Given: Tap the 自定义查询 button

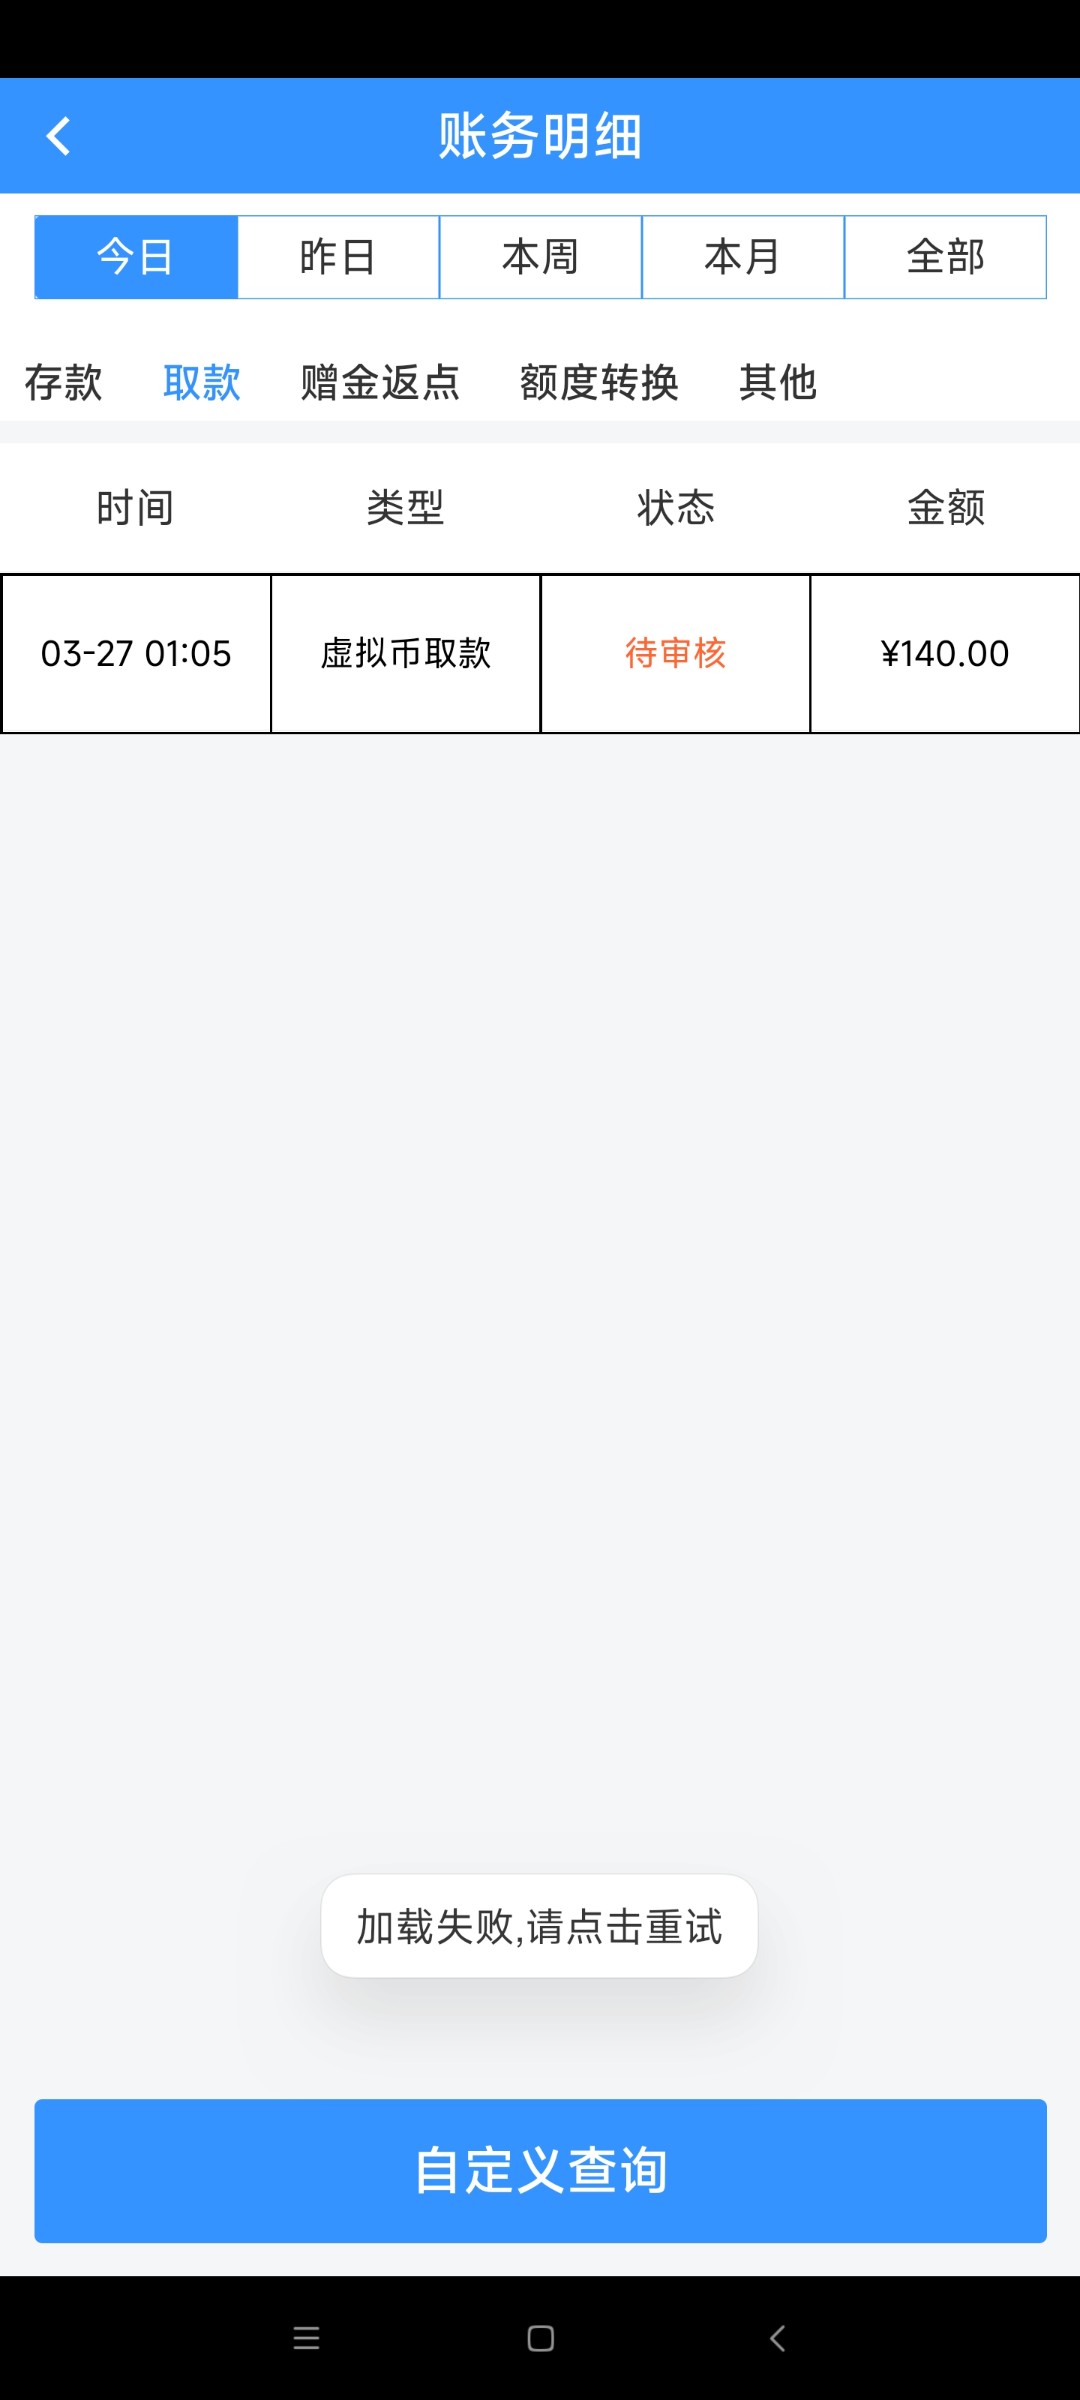Looking at the screenshot, I should [x=540, y=2170].
